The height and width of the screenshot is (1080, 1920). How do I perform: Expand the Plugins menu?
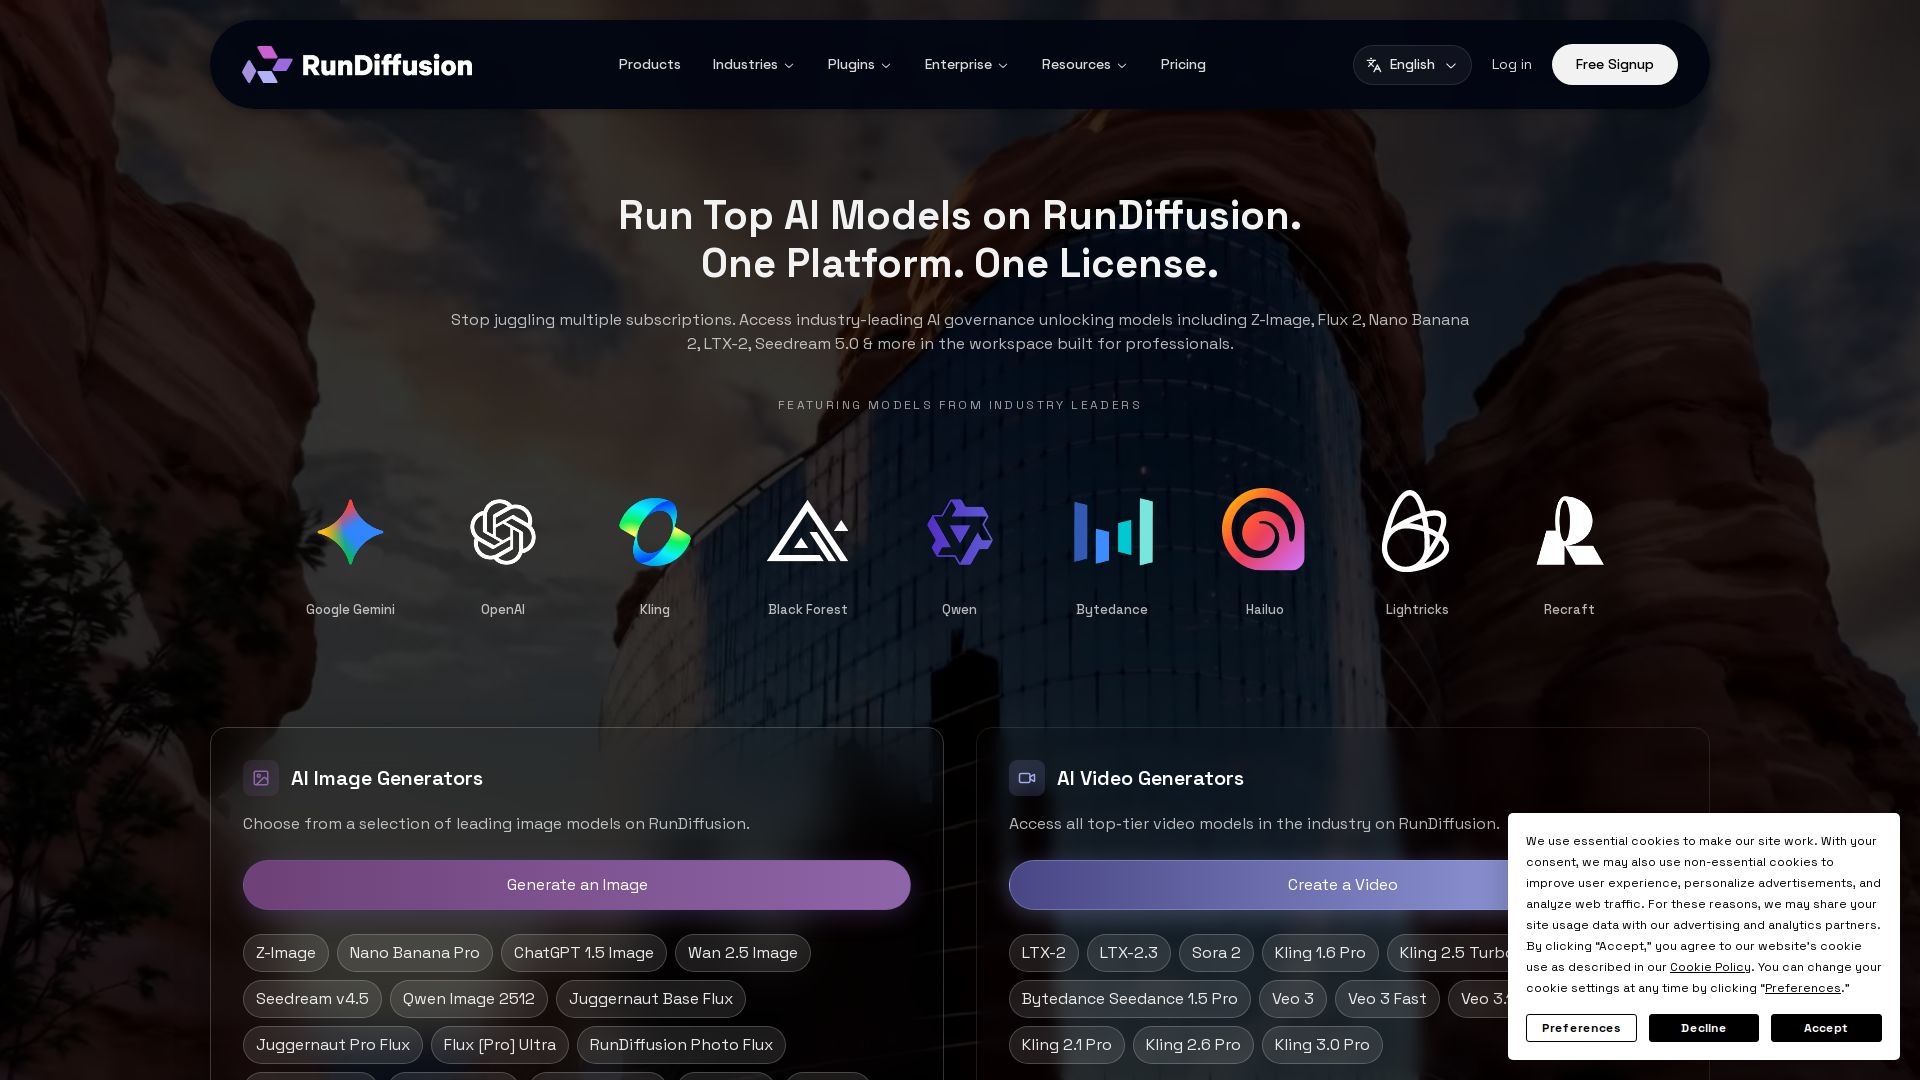859,65
